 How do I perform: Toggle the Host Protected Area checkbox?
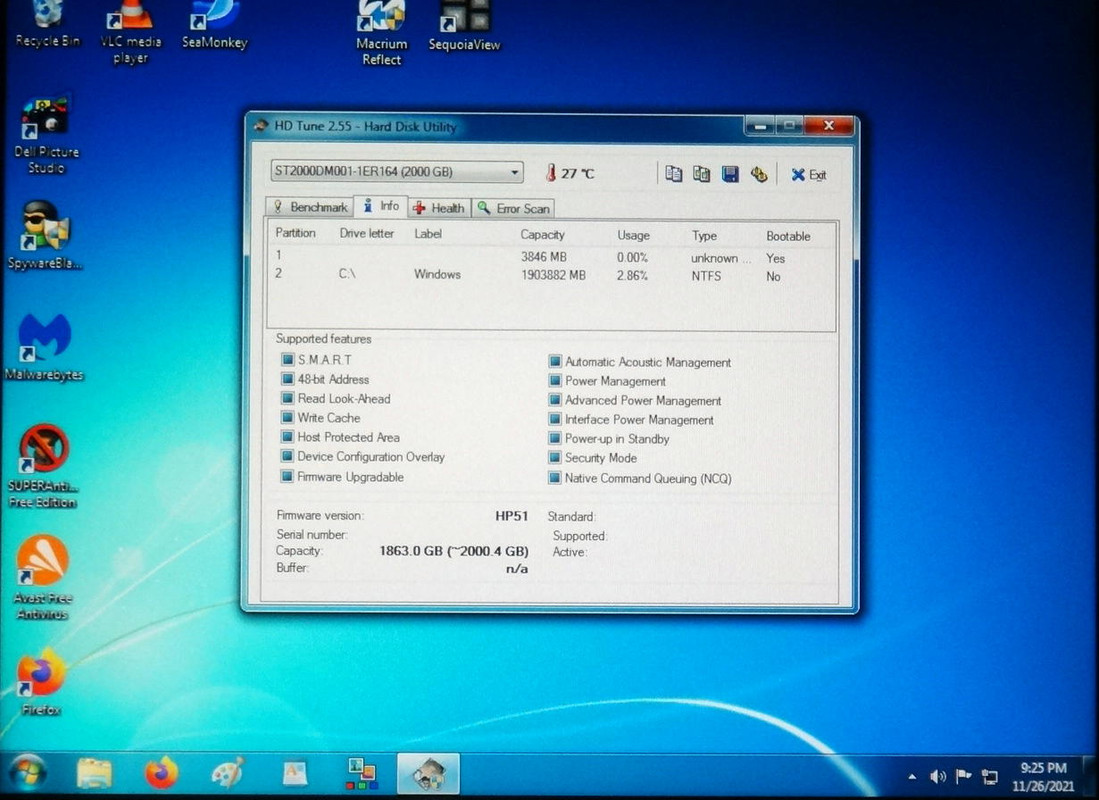click(x=287, y=437)
